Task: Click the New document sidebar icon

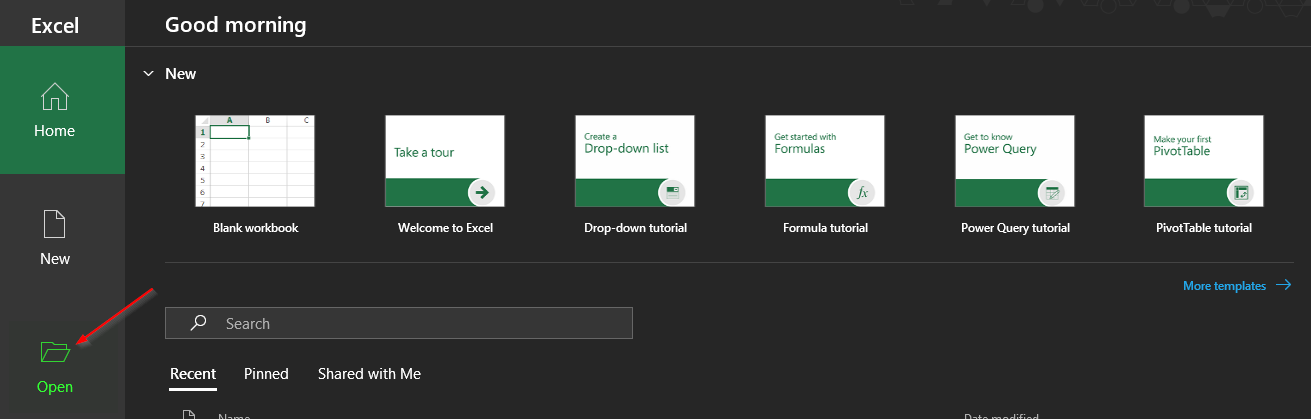Action: 55,224
